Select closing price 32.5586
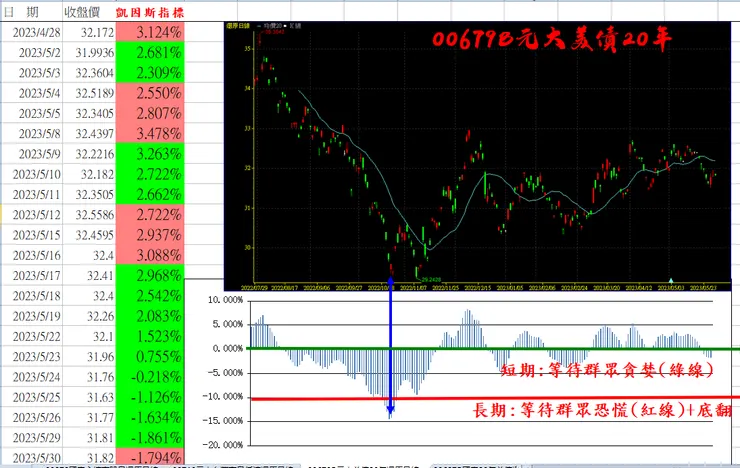 [x=89, y=215]
